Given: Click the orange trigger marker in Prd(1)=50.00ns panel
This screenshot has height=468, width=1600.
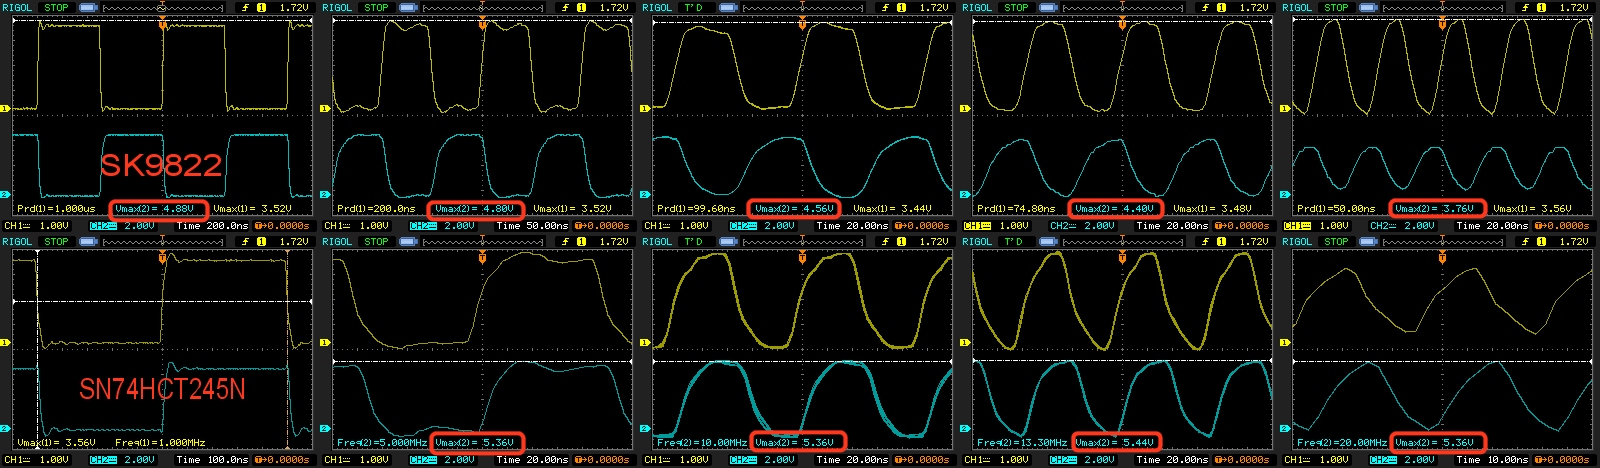Looking at the screenshot, I should point(1442,24).
